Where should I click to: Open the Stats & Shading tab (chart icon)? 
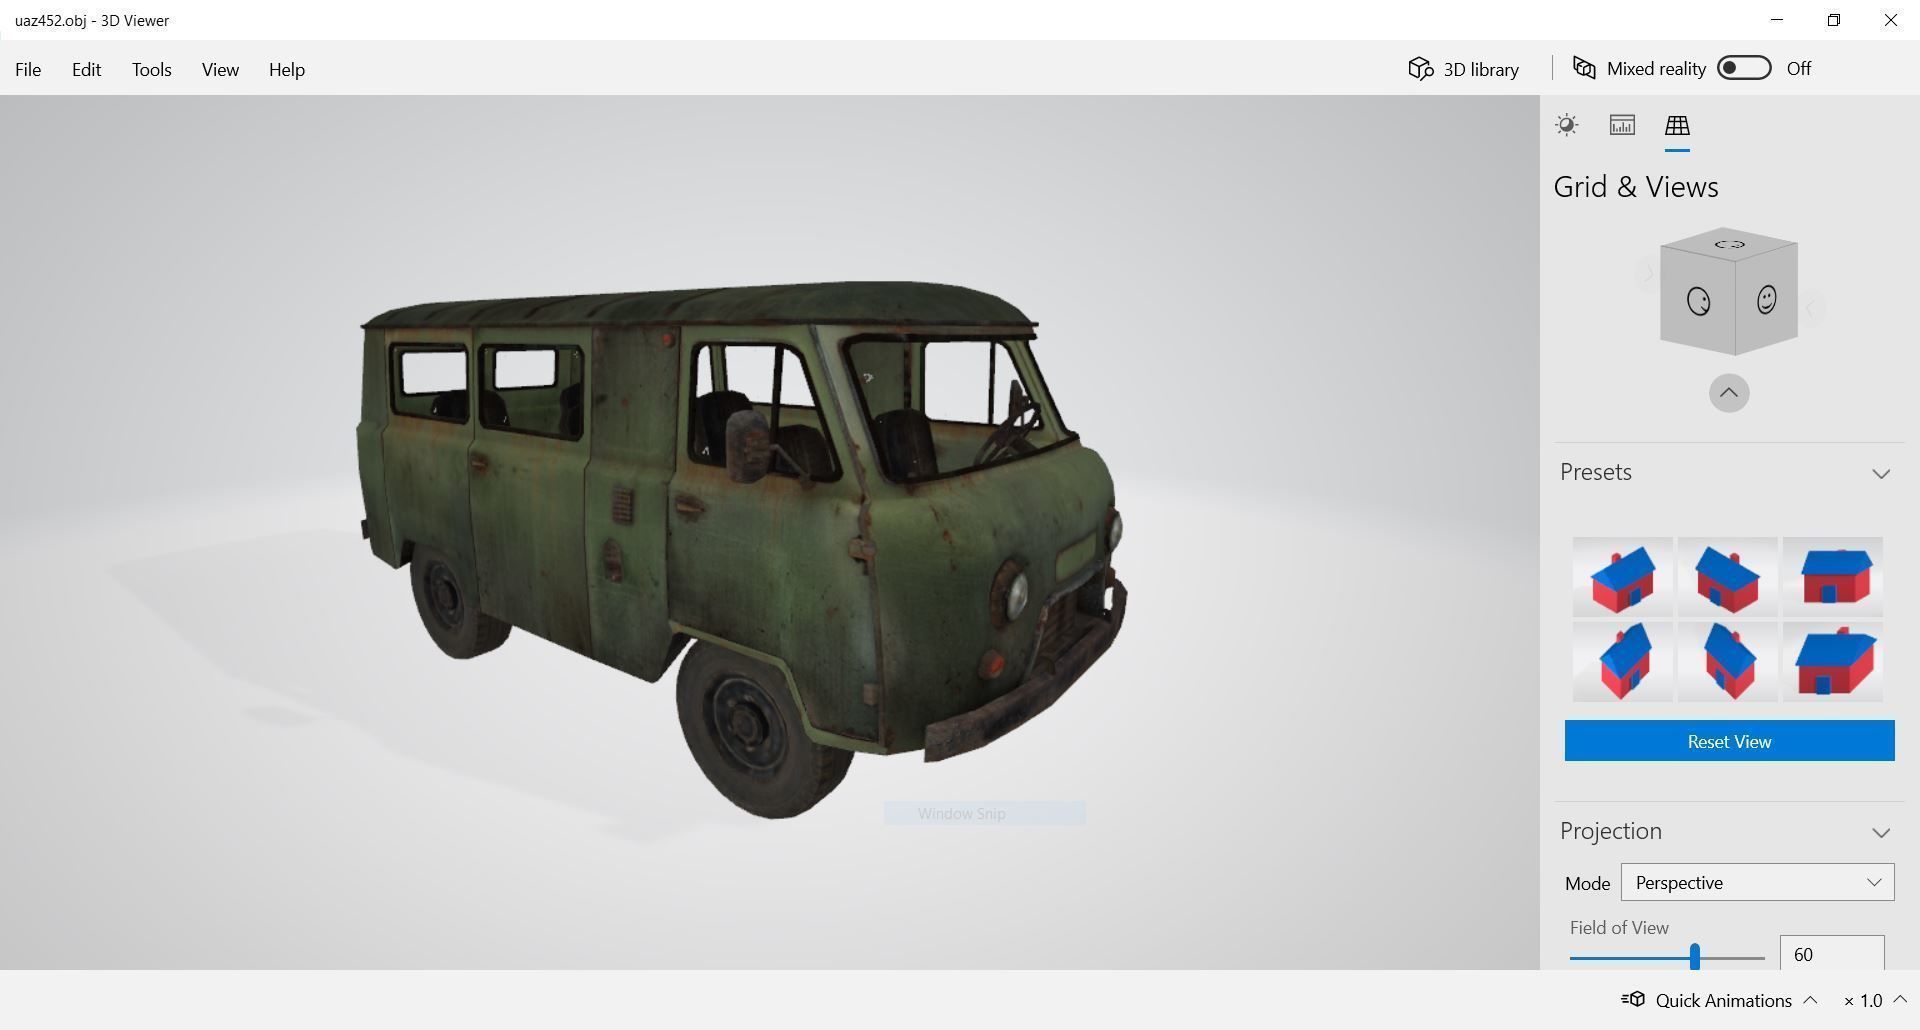click(1622, 125)
